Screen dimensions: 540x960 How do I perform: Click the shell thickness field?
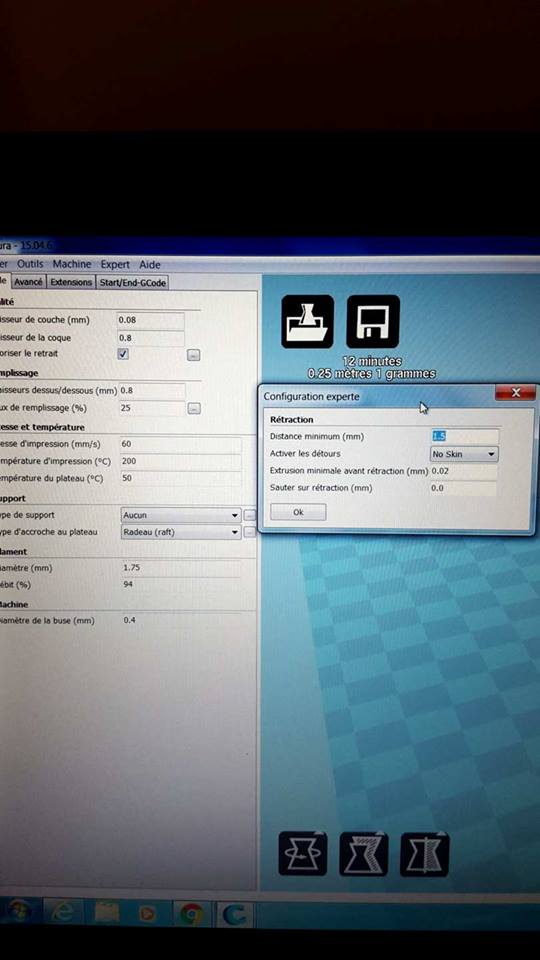point(151,338)
